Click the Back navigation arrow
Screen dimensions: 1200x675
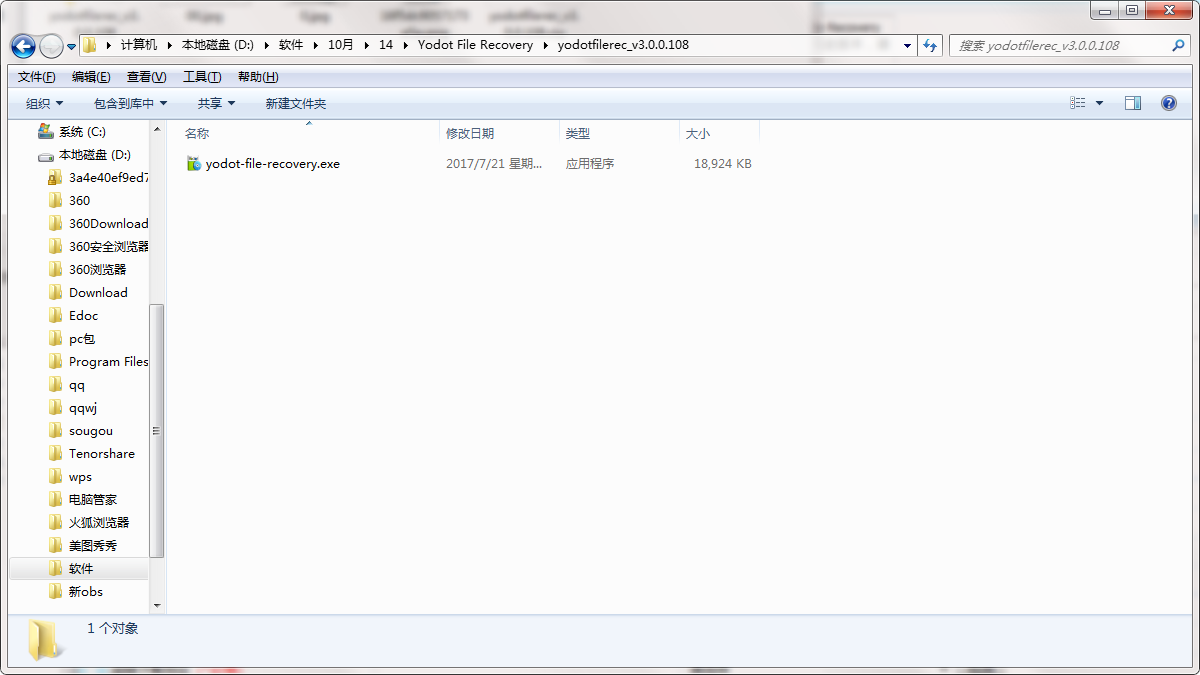click(23, 46)
